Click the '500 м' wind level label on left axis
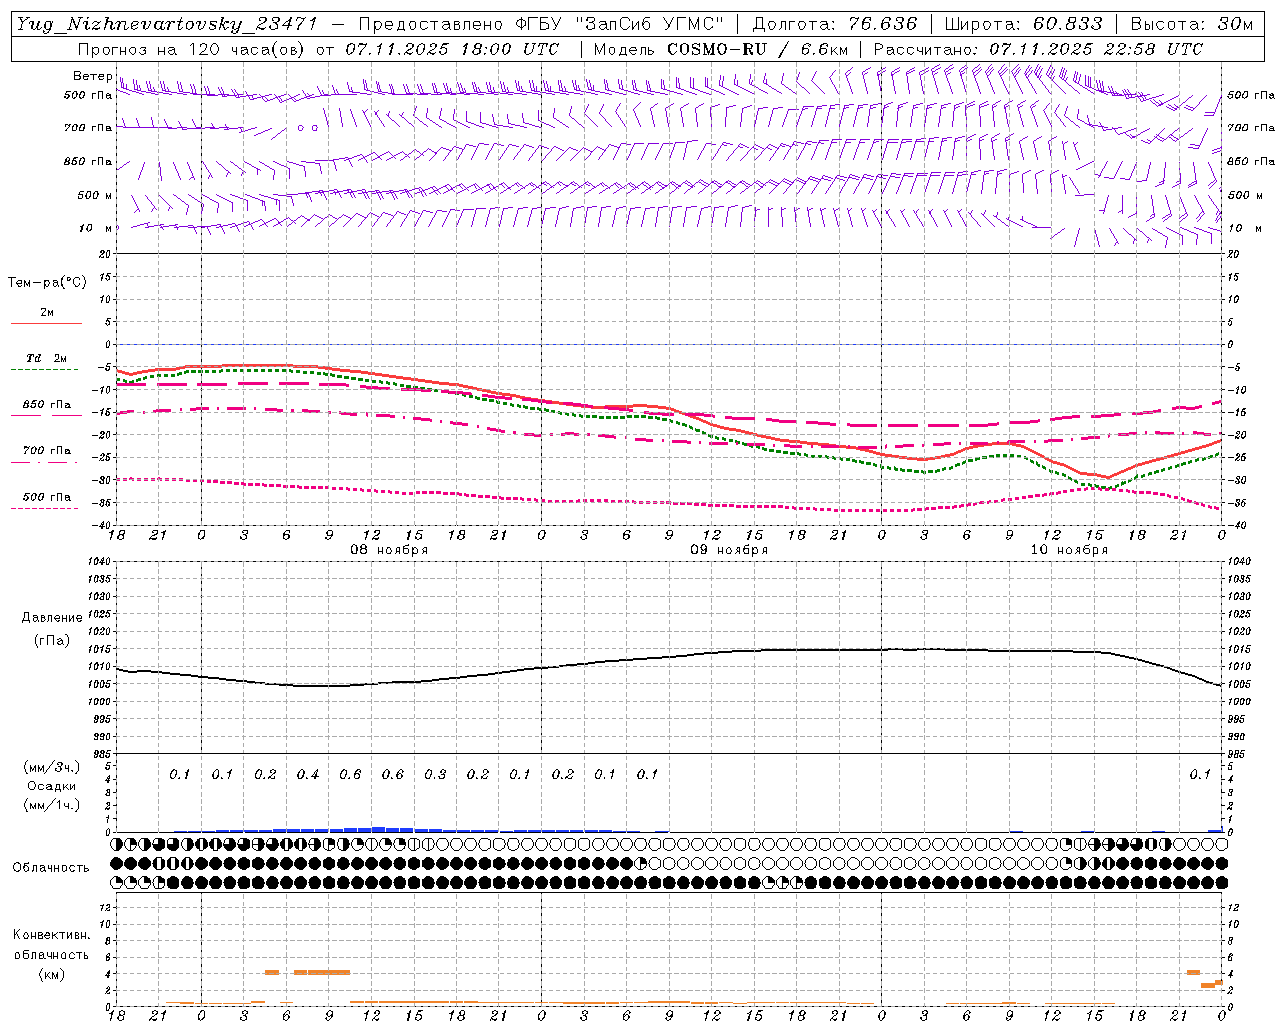The width and height of the screenshot is (1280, 1024). coord(95,195)
